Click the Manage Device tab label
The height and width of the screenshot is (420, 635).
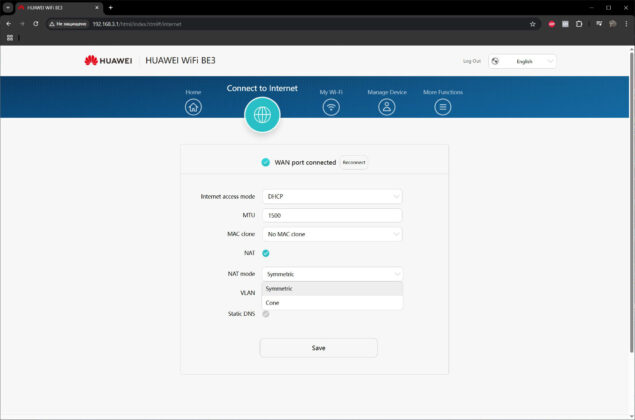(387, 92)
